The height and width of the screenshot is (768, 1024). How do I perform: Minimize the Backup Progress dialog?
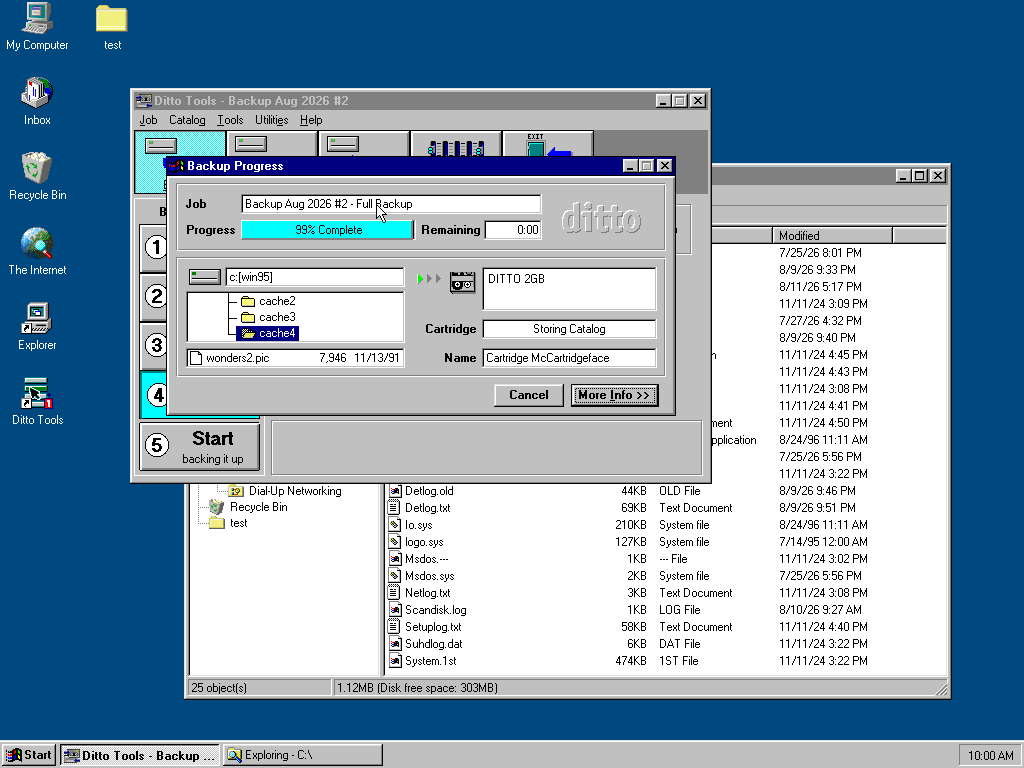click(630, 166)
